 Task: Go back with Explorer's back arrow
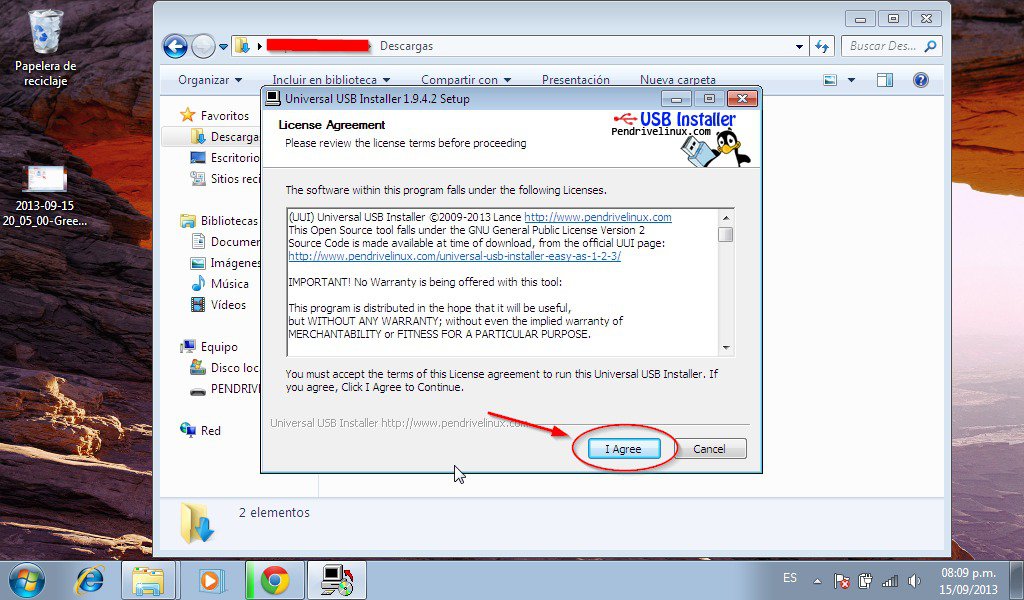[176, 46]
